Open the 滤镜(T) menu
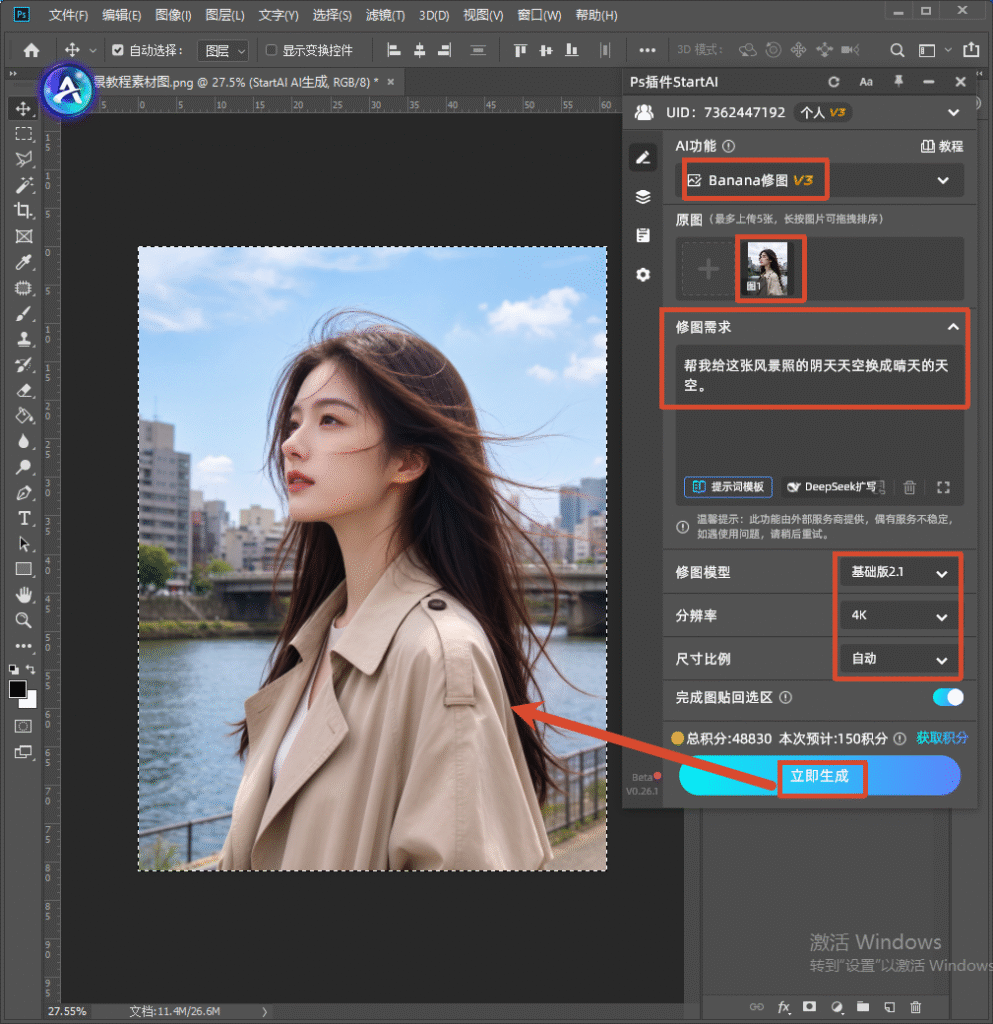This screenshot has width=993, height=1024. pos(385,15)
